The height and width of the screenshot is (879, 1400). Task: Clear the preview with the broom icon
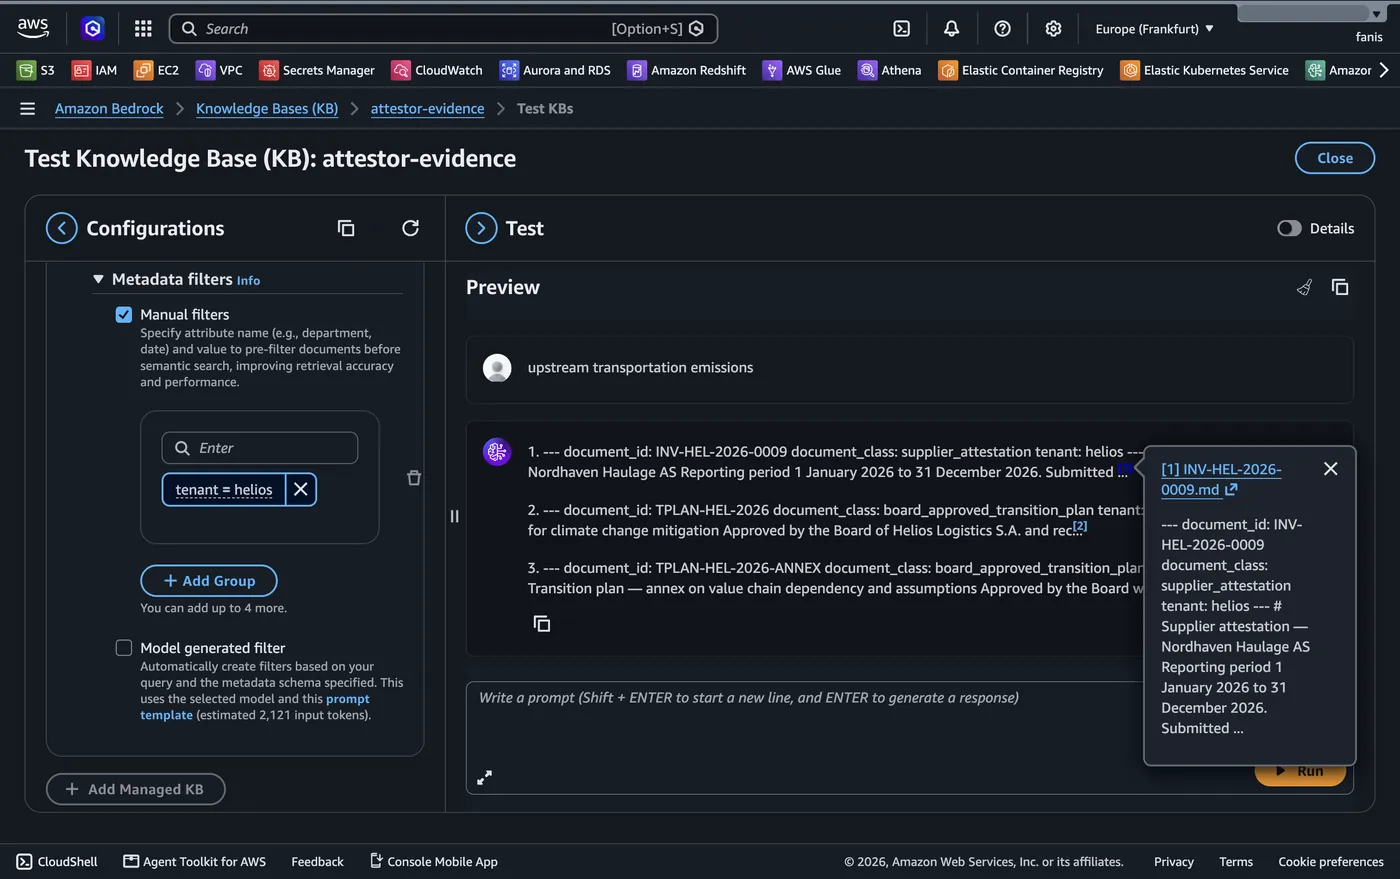click(1304, 288)
